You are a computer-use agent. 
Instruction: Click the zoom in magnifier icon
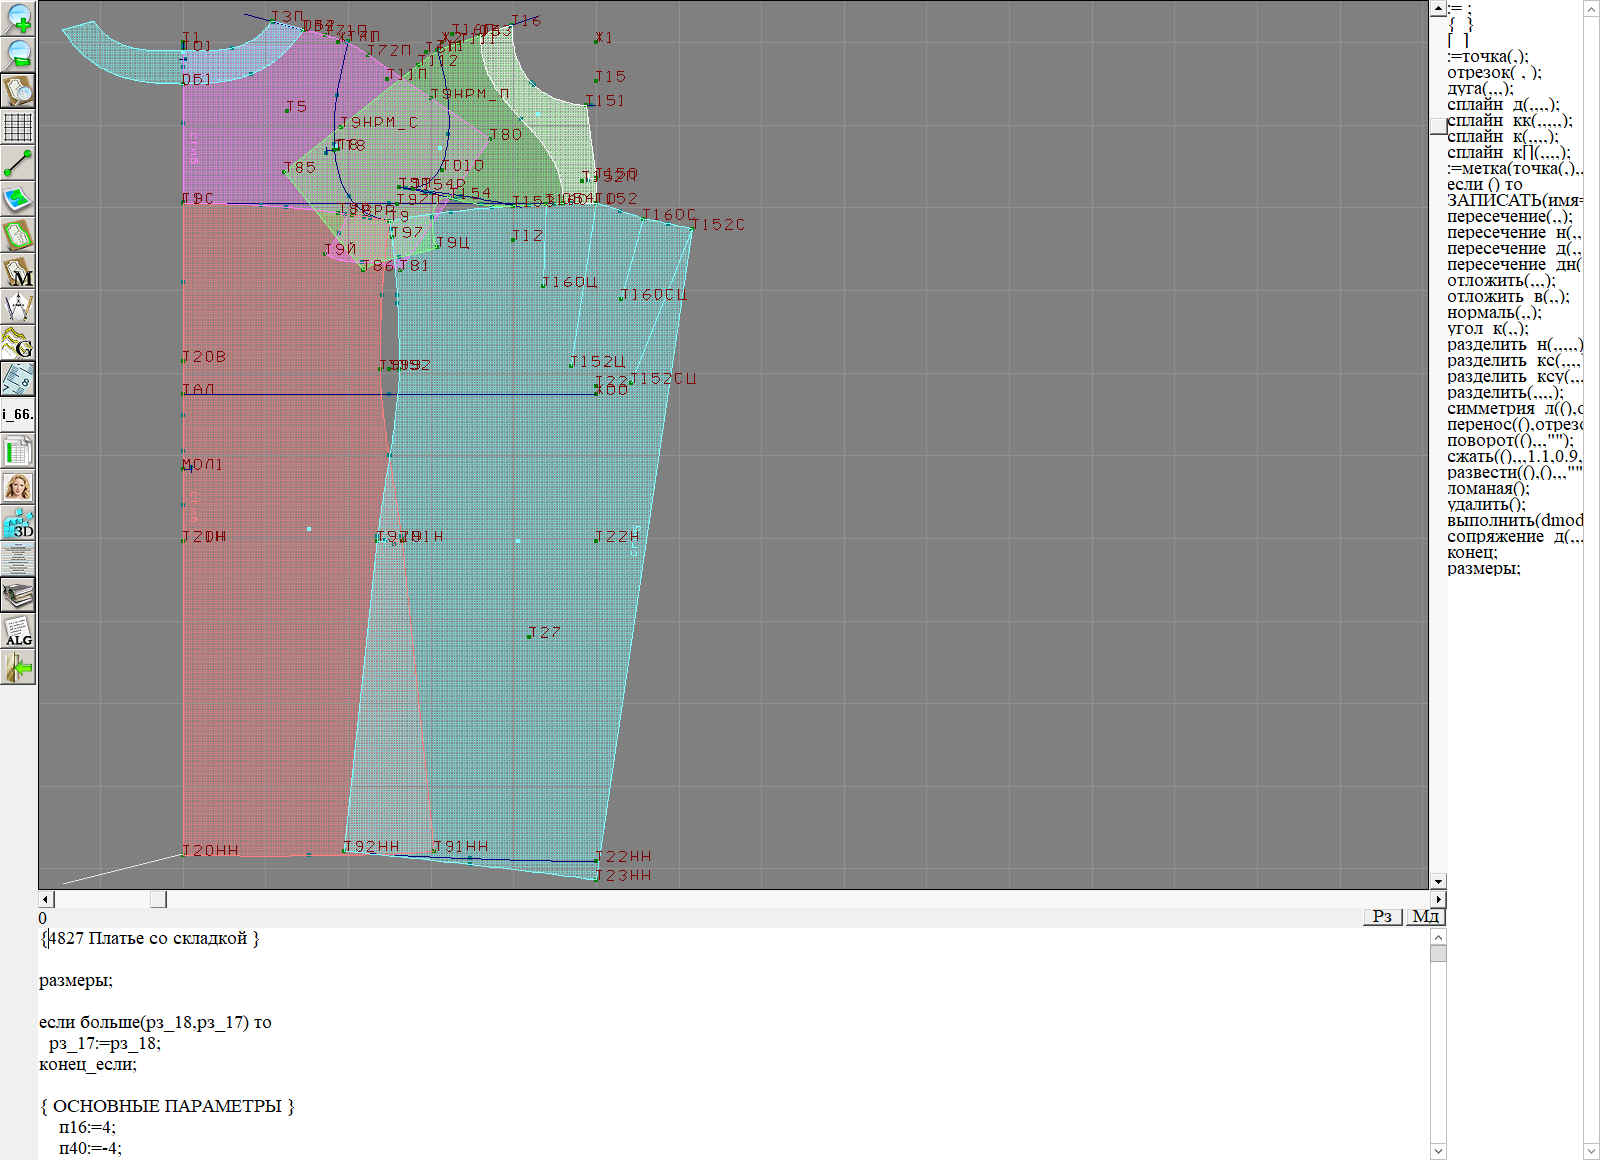(18, 18)
